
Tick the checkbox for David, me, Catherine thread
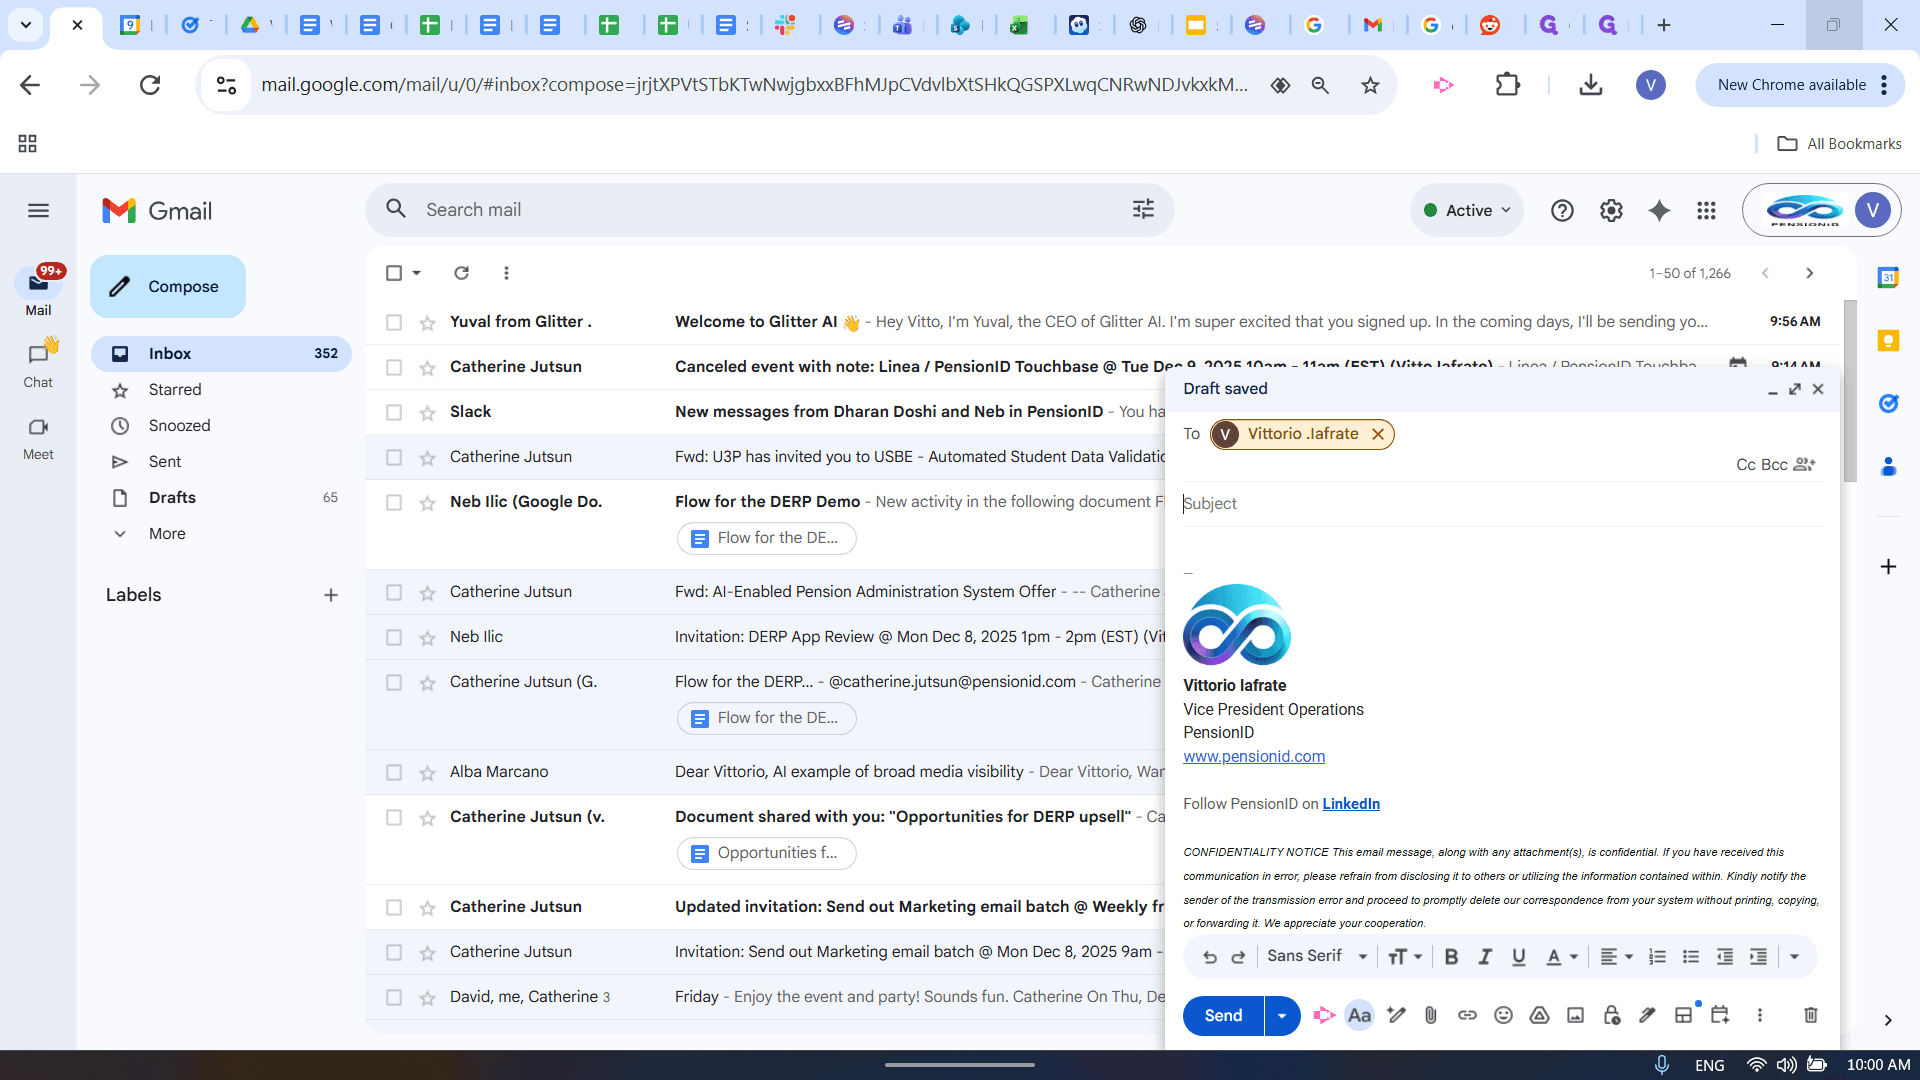(394, 997)
